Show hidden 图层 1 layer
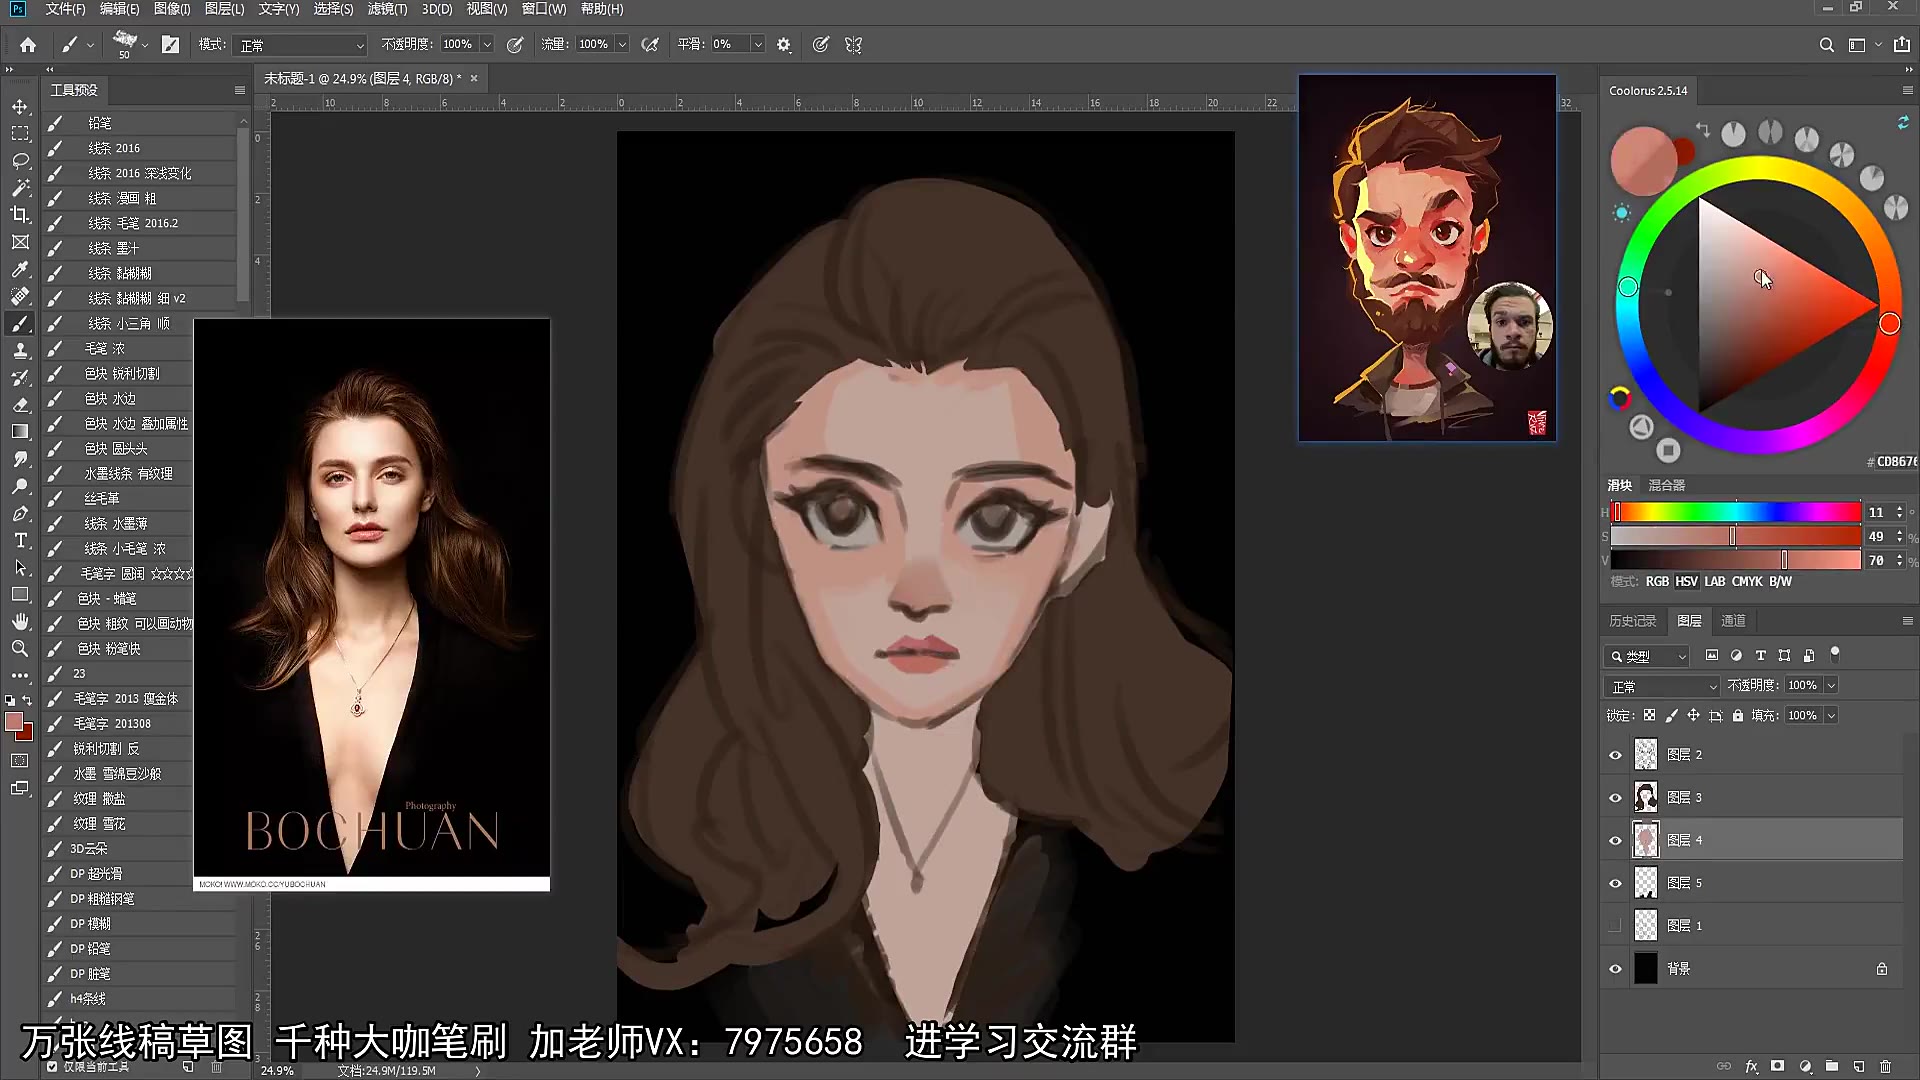Screen dimensions: 1920x1080 coord(1615,926)
